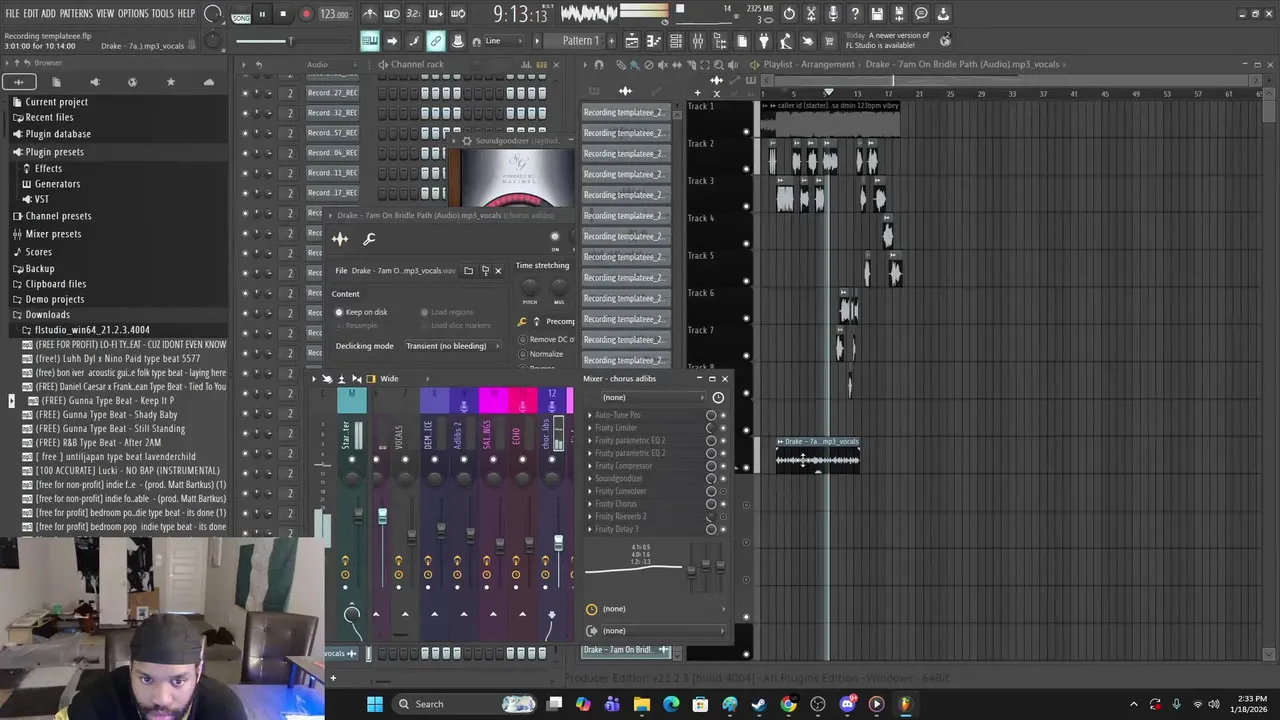This screenshot has height=720, width=1280.
Task: Open the Declicking mode dropdown
Action: pyautogui.click(x=452, y=346)
